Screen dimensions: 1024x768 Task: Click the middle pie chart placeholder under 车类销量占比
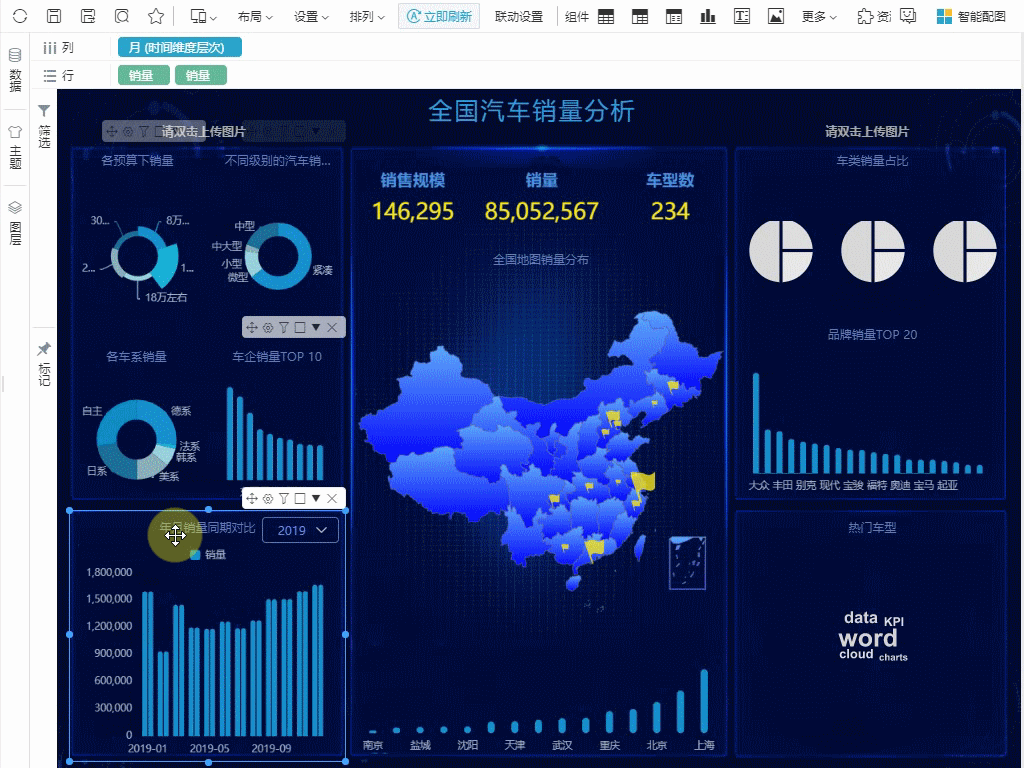coord(873,251)
